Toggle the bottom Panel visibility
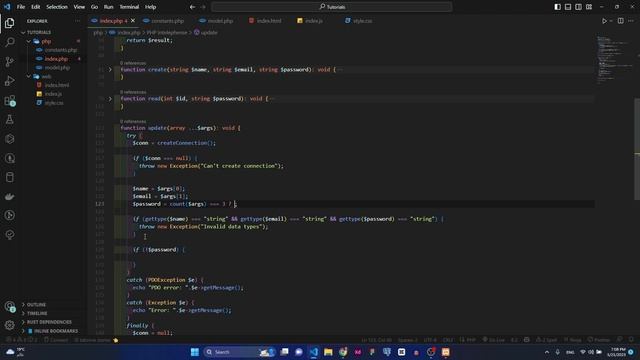 pyautogui.click(x=568, y=7)
